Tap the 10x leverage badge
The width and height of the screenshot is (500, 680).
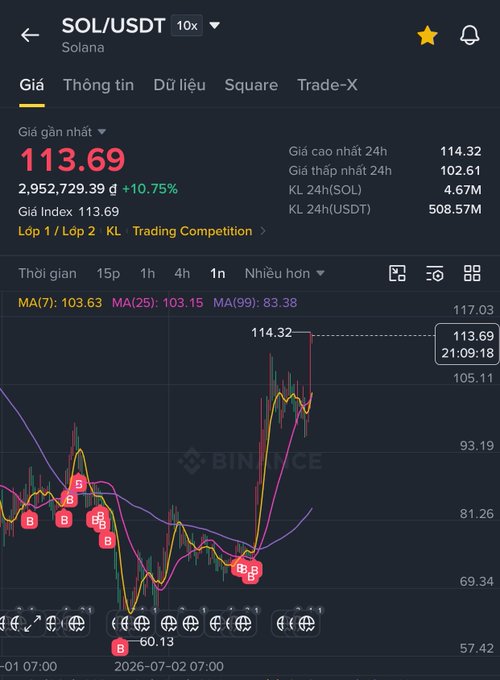[x=187, y=26]
